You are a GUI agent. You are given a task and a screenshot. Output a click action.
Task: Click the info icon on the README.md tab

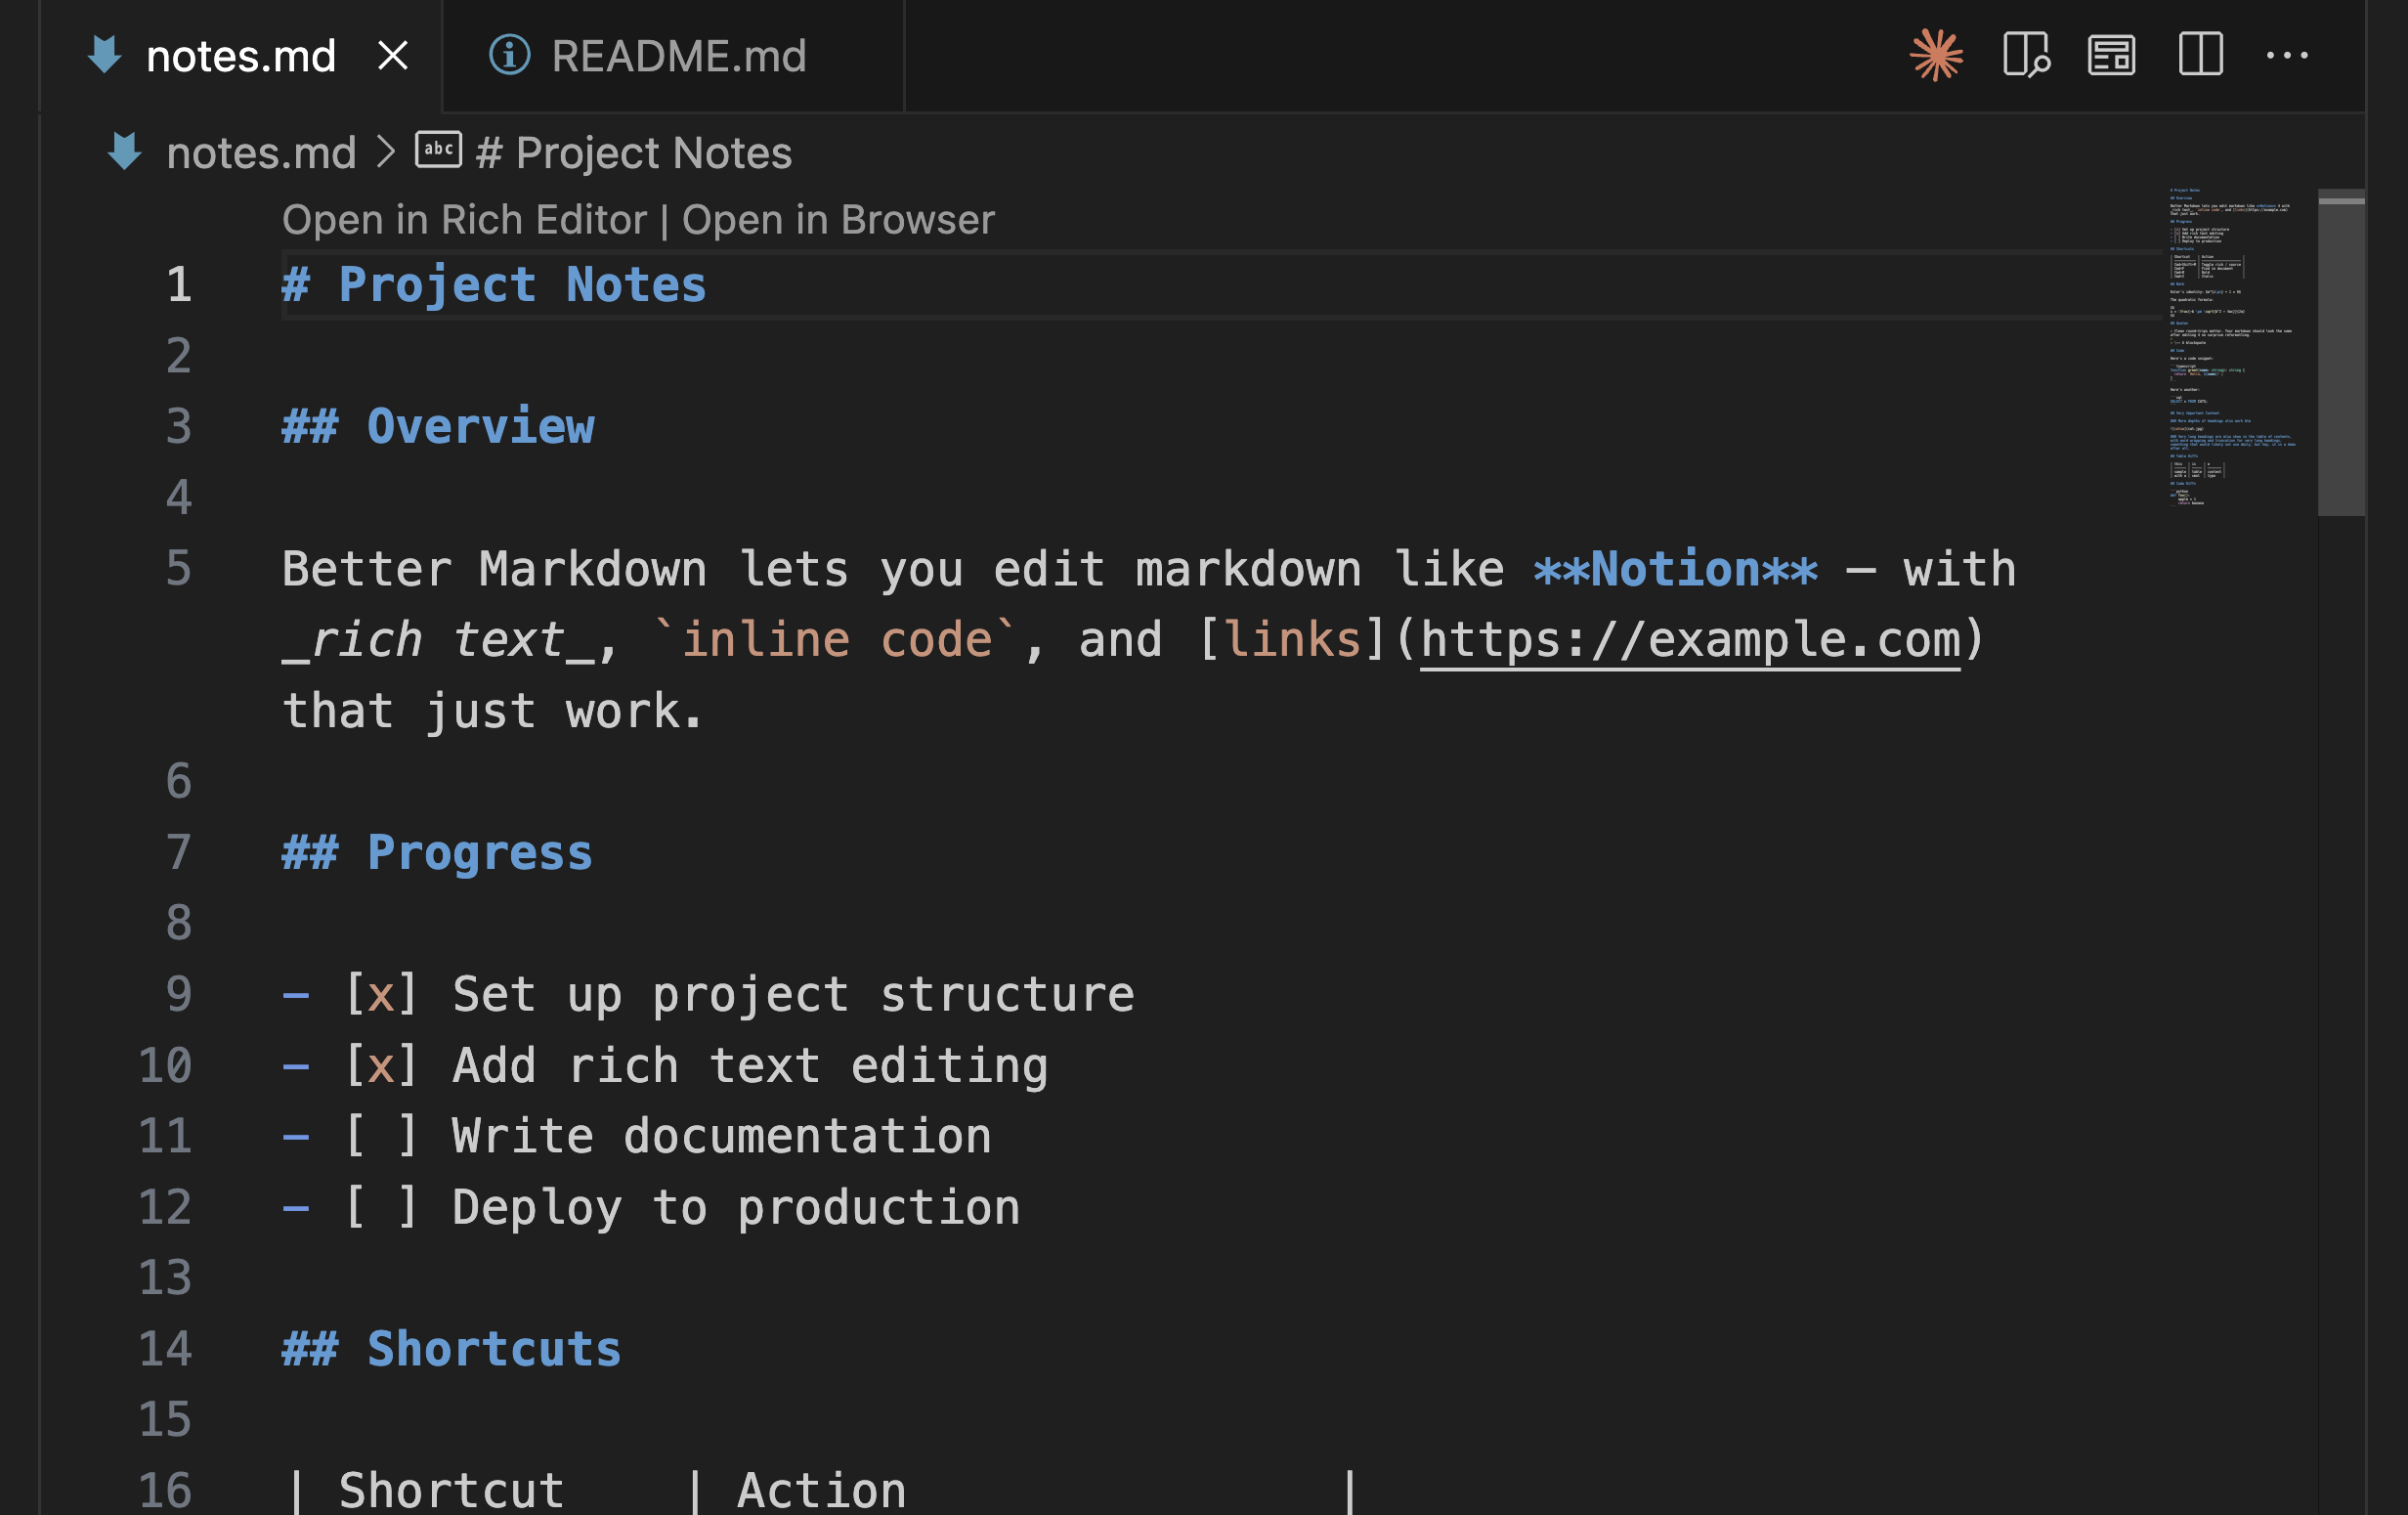pyautogui.click(x=510, y=57)
